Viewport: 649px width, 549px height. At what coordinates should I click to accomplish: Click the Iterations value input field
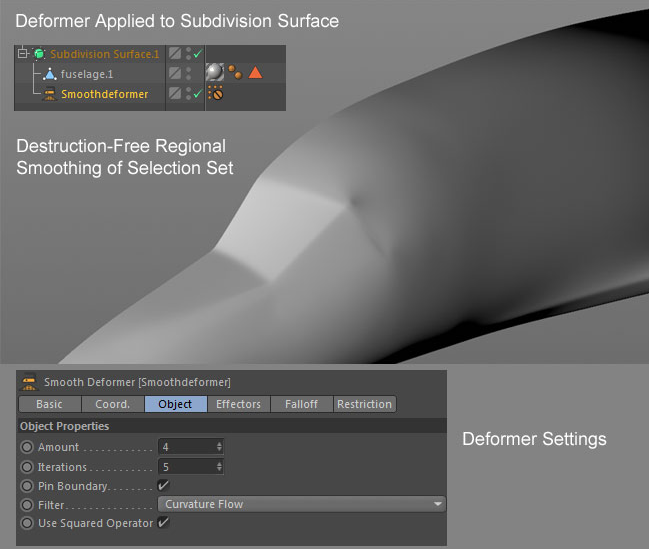(x=186, y=466)
